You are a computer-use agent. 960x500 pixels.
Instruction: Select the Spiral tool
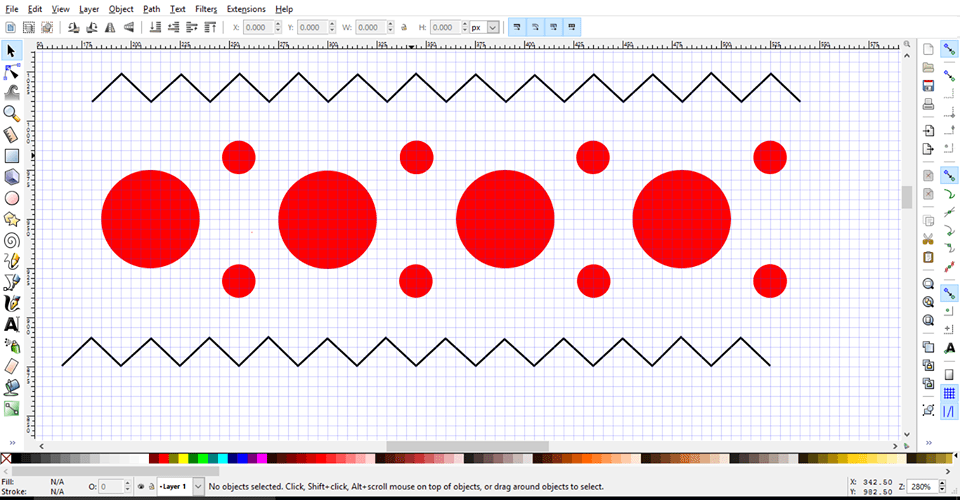coord(11,241)
